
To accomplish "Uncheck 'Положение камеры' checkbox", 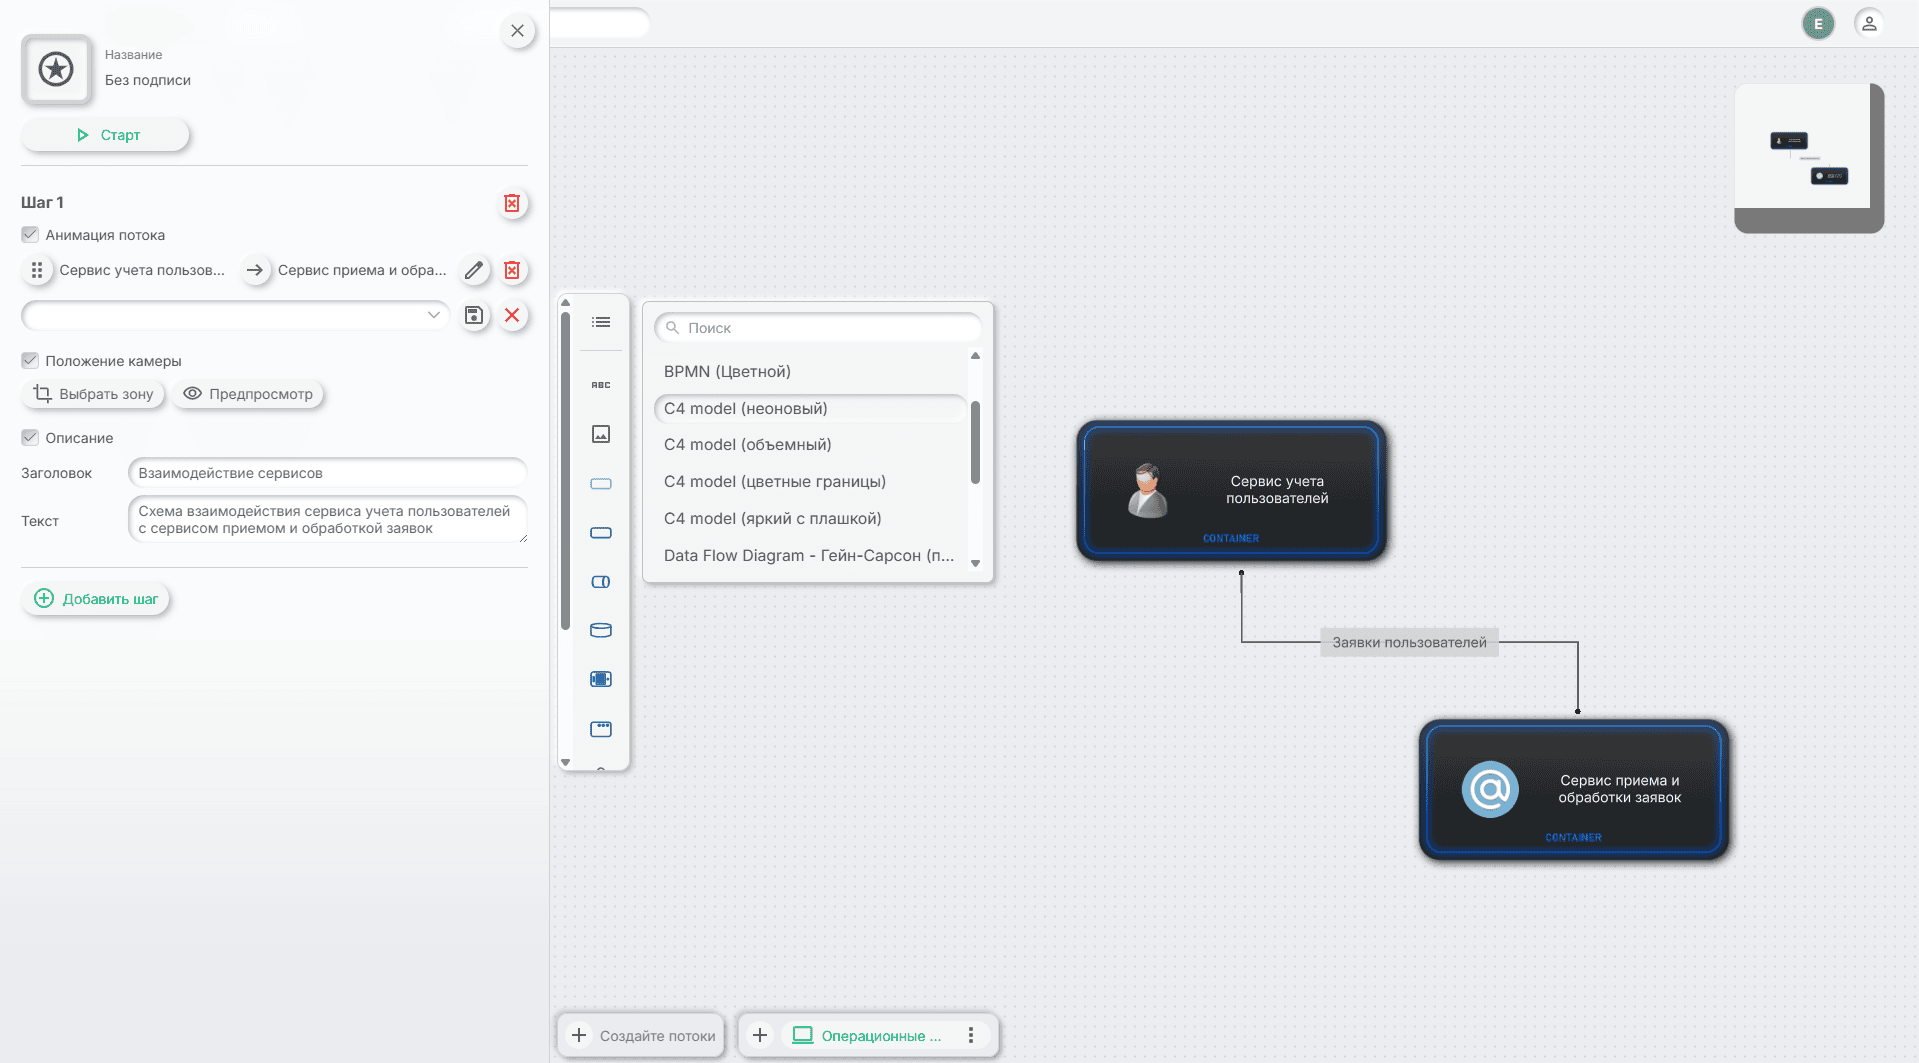I will point(30,361).
